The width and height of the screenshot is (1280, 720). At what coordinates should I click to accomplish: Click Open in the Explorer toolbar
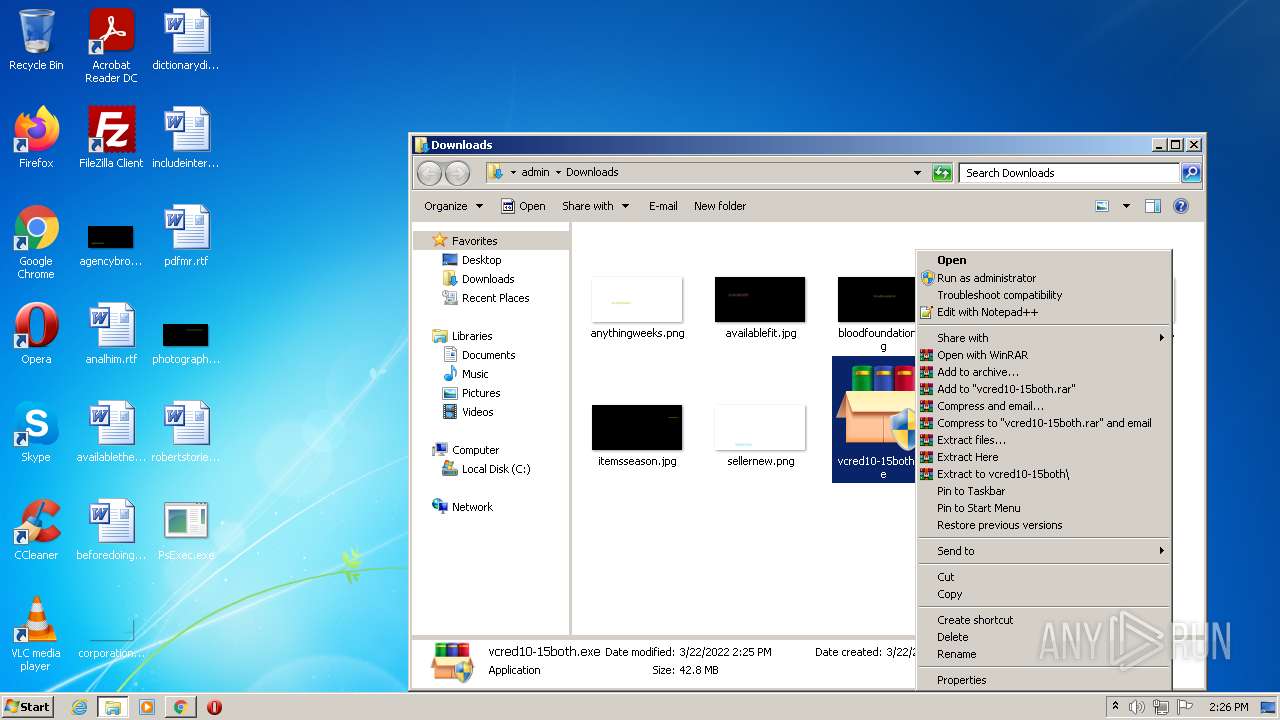tap(523, 206)
